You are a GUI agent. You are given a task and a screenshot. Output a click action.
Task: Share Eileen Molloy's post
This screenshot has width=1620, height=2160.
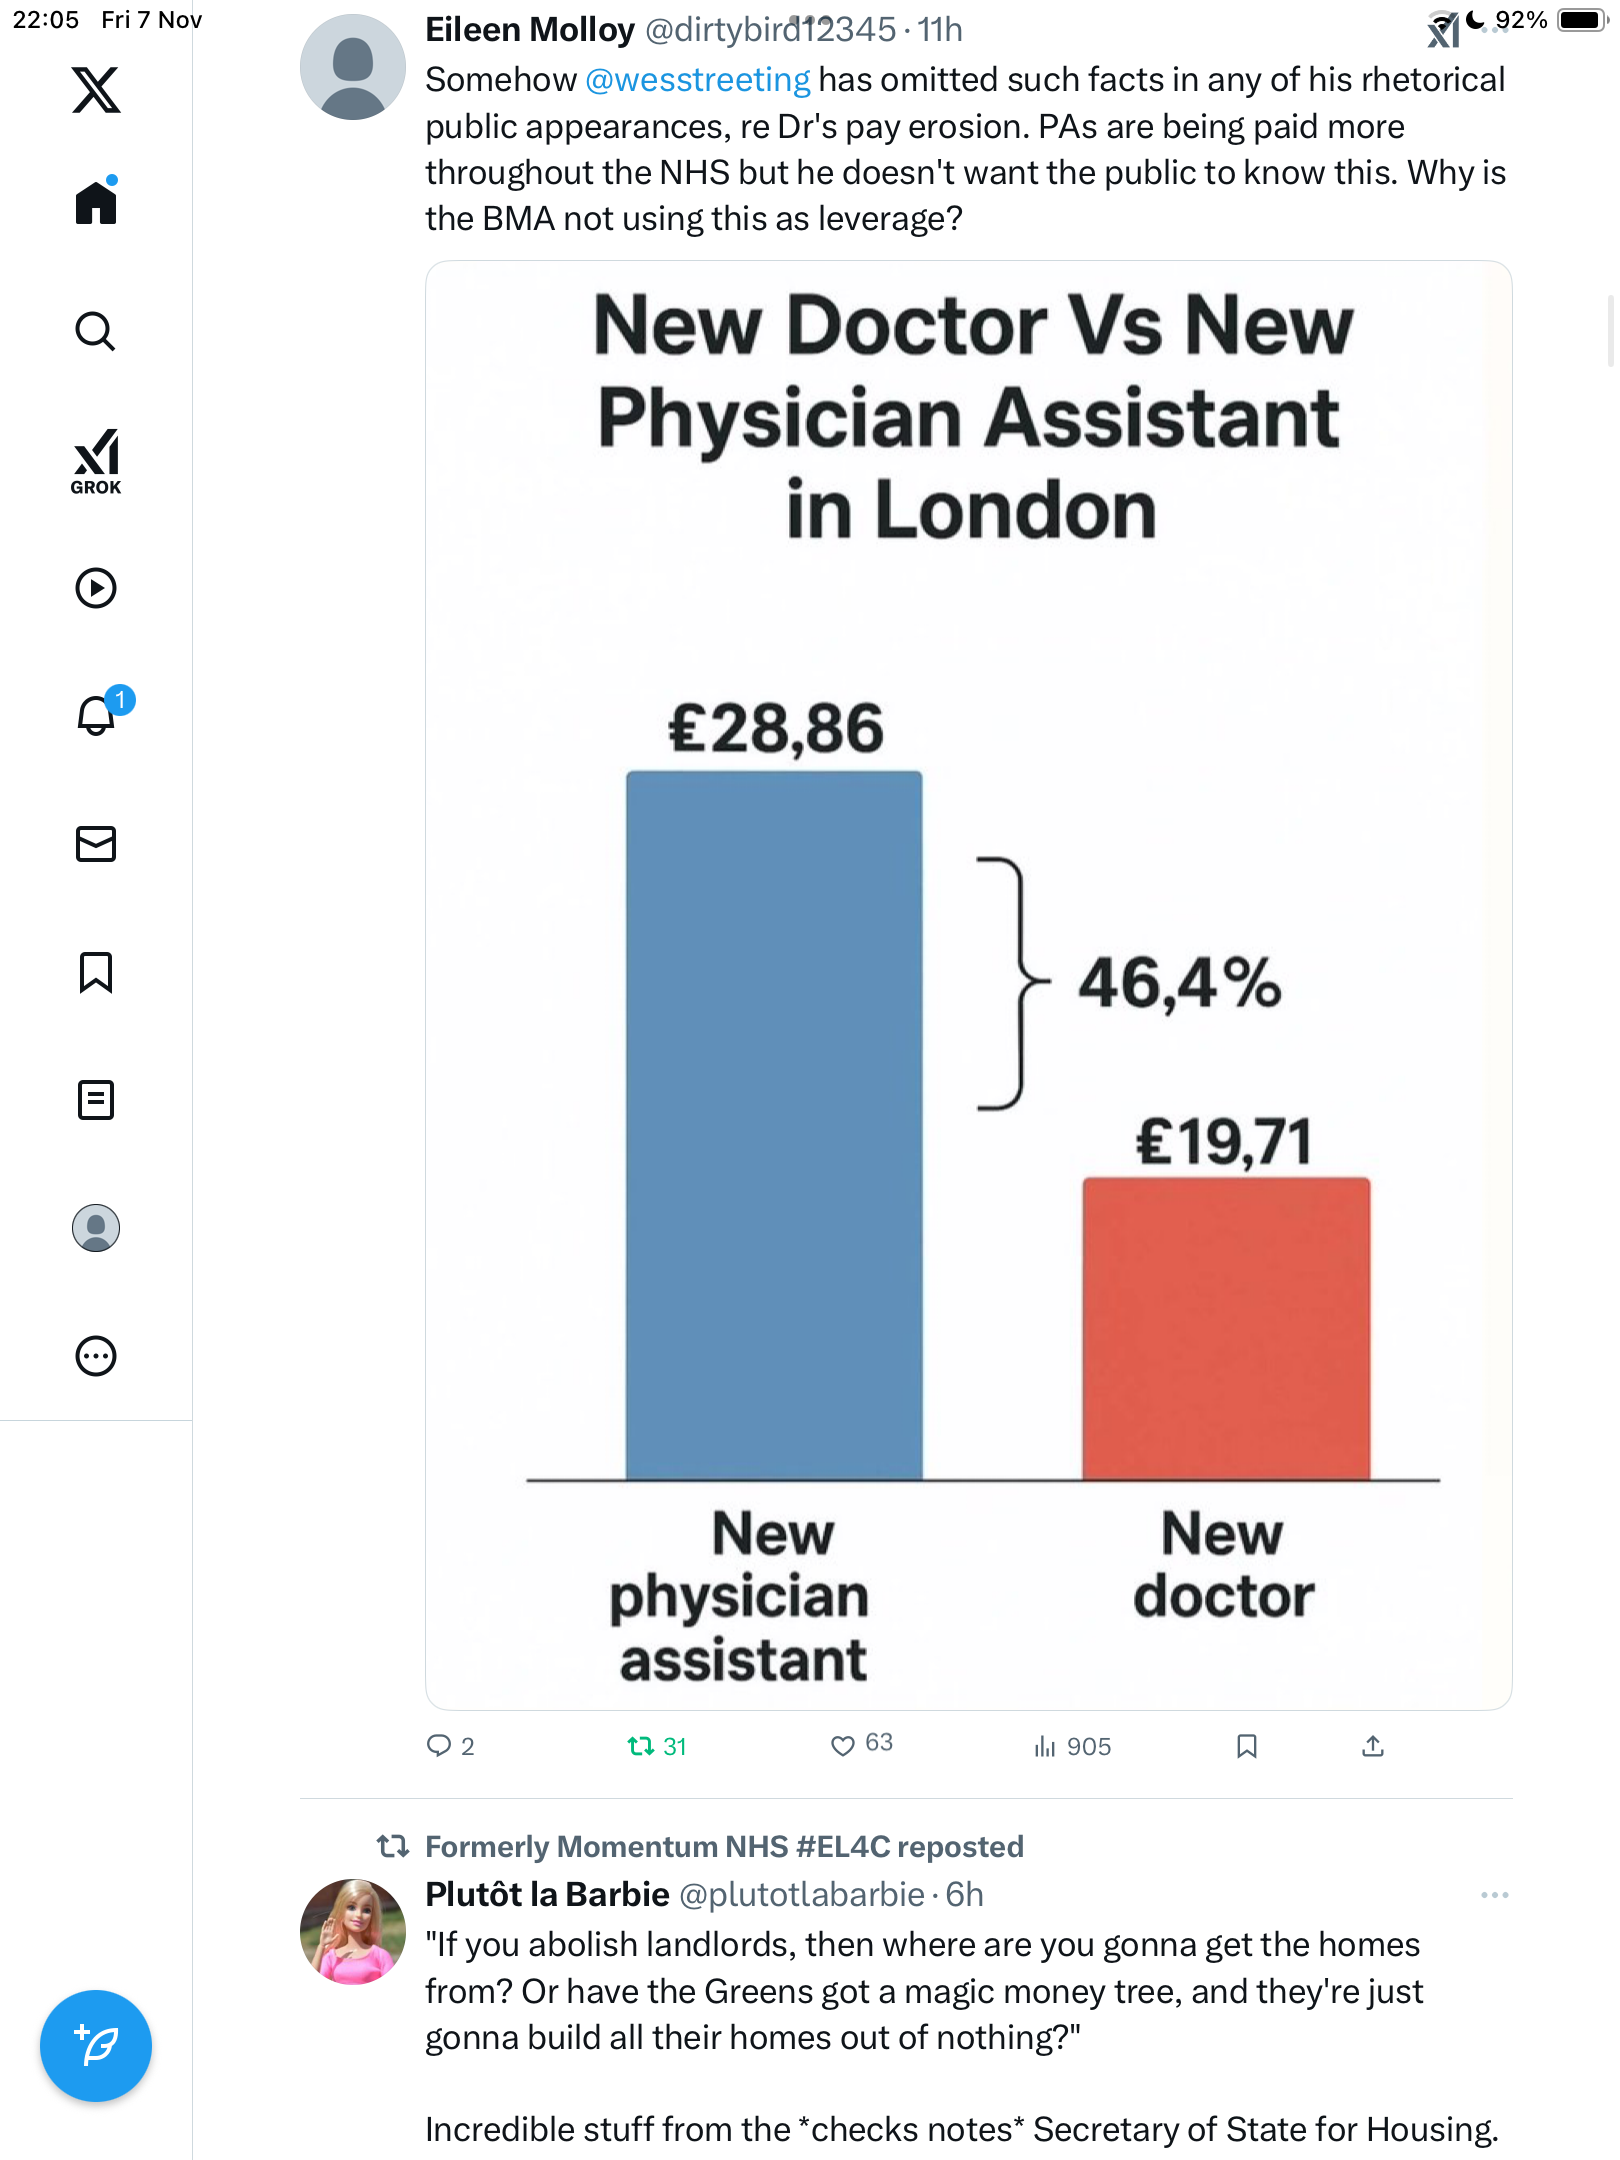(x=1373, y=1746)
